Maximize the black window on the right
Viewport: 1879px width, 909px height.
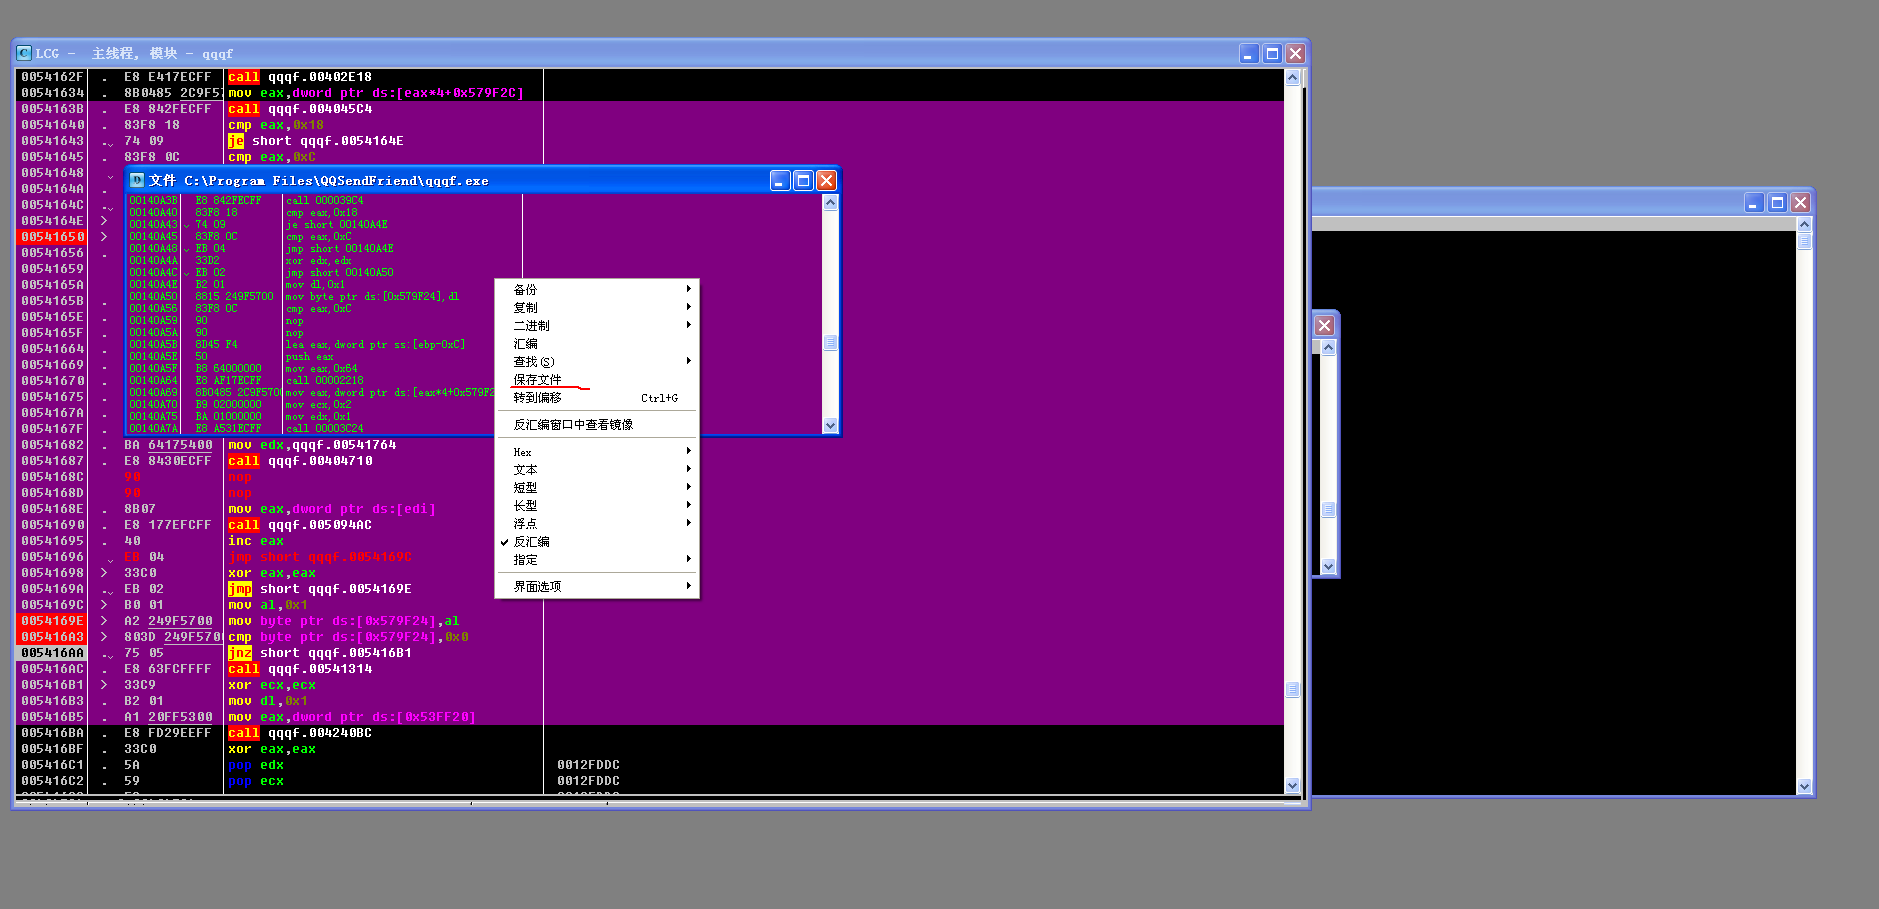(1777, 203)
